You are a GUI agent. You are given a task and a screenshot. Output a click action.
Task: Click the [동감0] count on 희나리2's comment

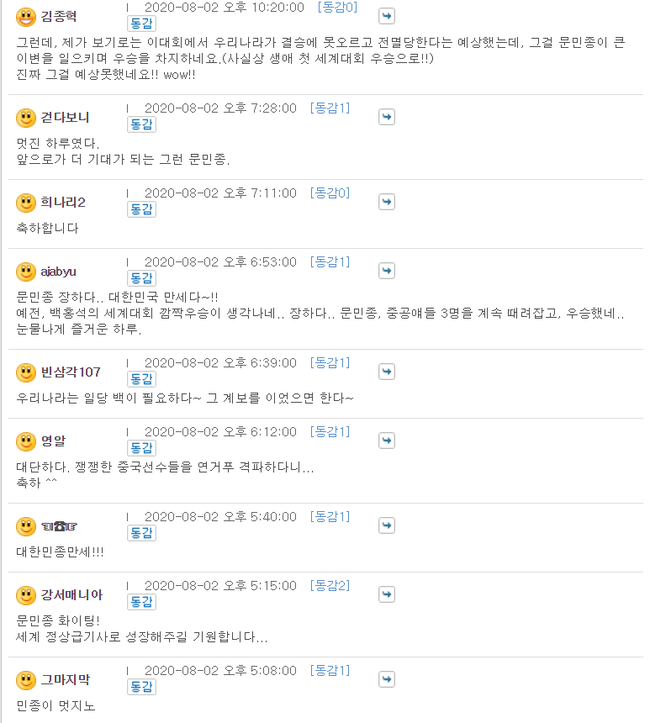[330, 193]
